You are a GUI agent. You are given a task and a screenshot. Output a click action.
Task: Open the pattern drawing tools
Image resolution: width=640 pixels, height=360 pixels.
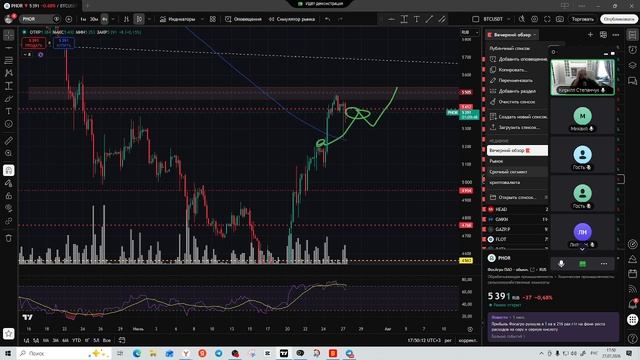tap(9, 73)
